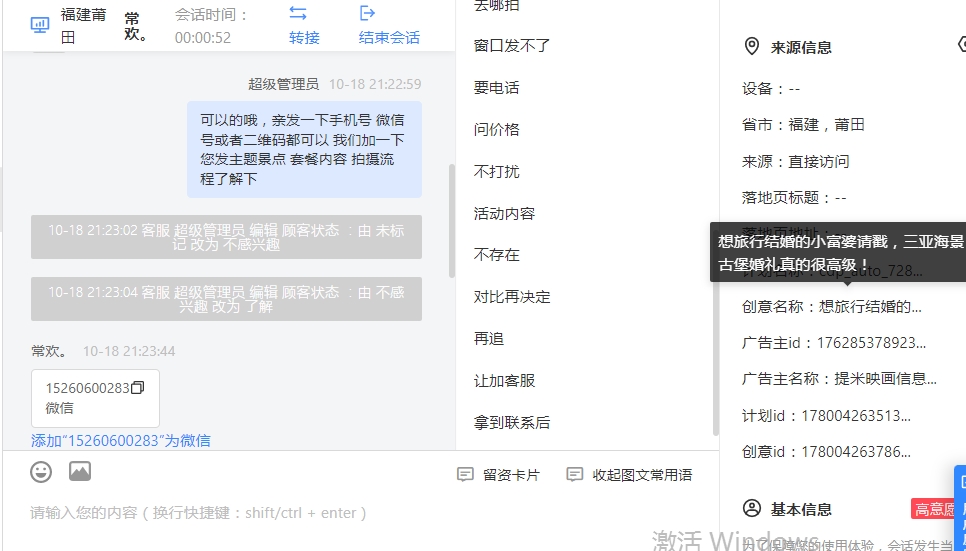Select the quick phrase 拿到联系后

[x=512, y=422]
